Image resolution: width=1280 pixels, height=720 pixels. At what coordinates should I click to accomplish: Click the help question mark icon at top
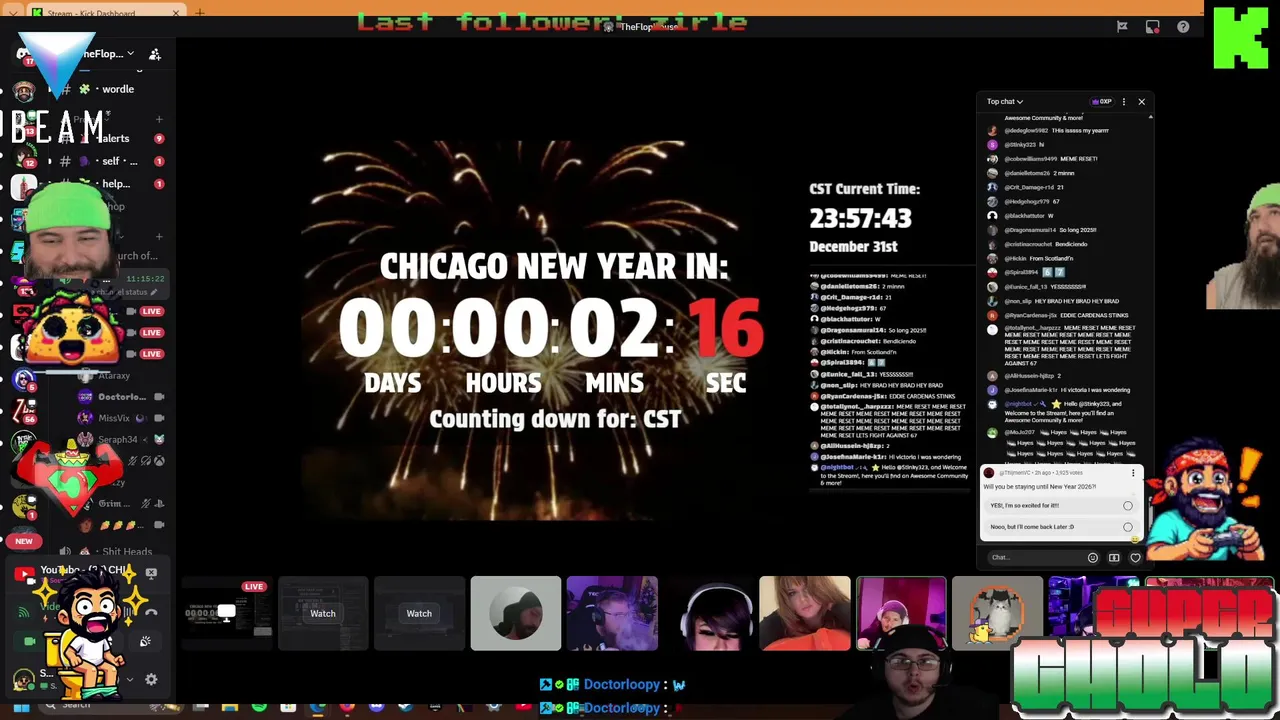coord(1183,27)
